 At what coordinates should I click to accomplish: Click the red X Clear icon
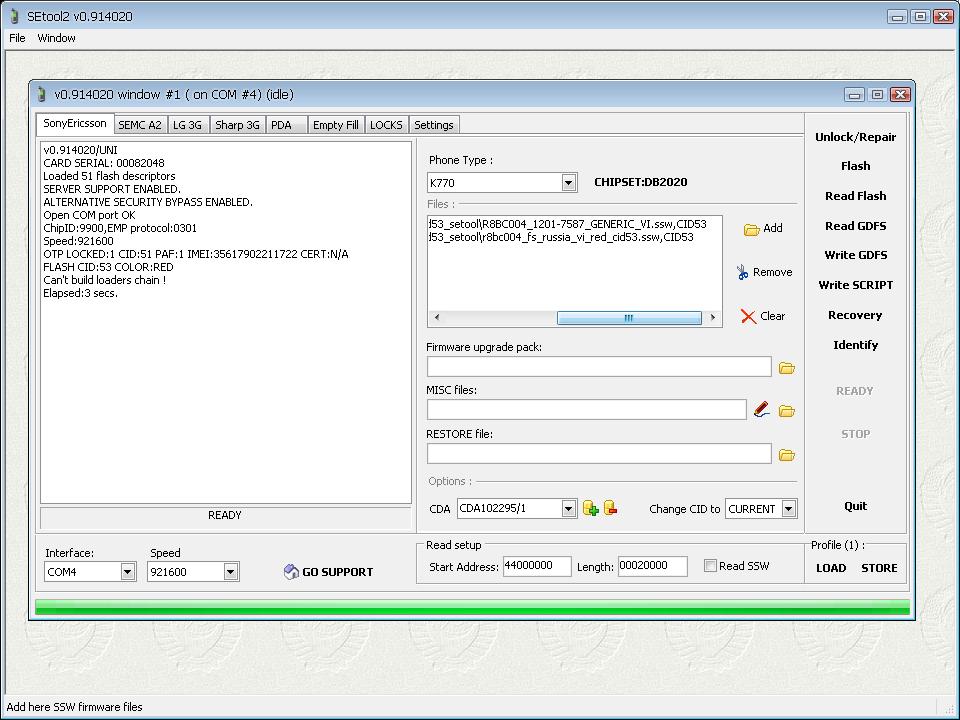tap(748, 316)
